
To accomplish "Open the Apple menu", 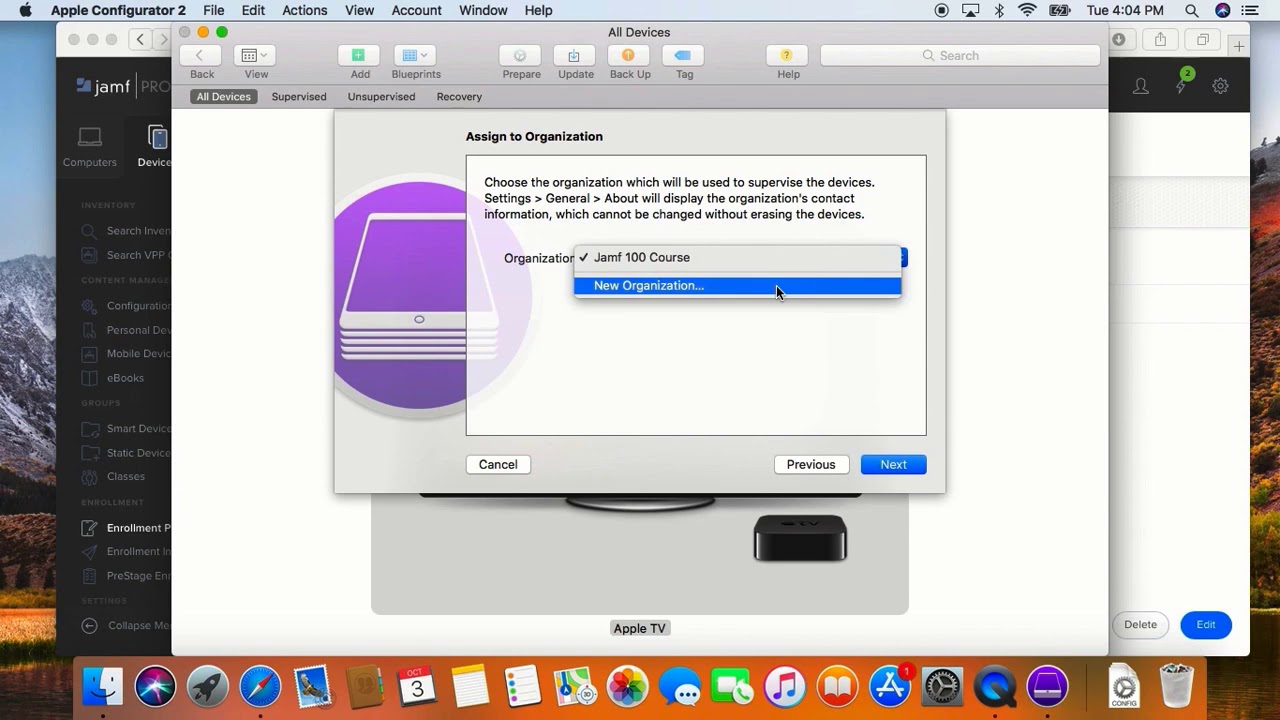I will [26, 11].
